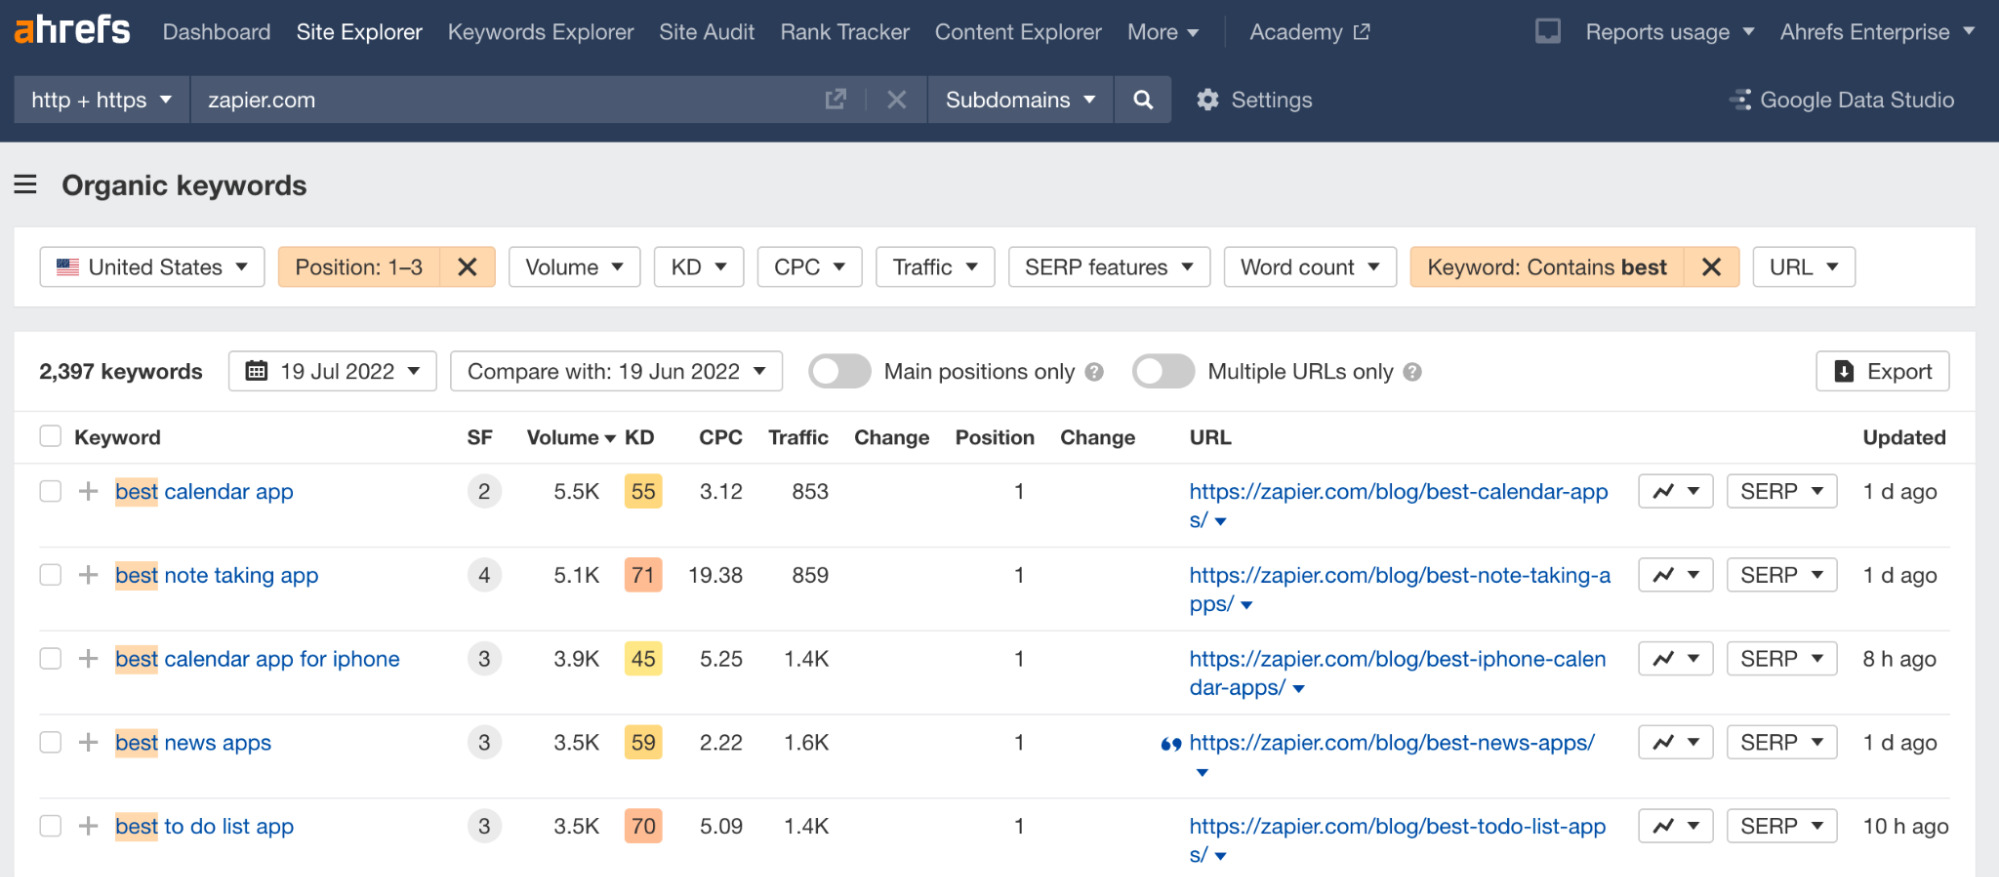Click plus icon for best news apps
1999x877 pixels.
tap(88, 742)
